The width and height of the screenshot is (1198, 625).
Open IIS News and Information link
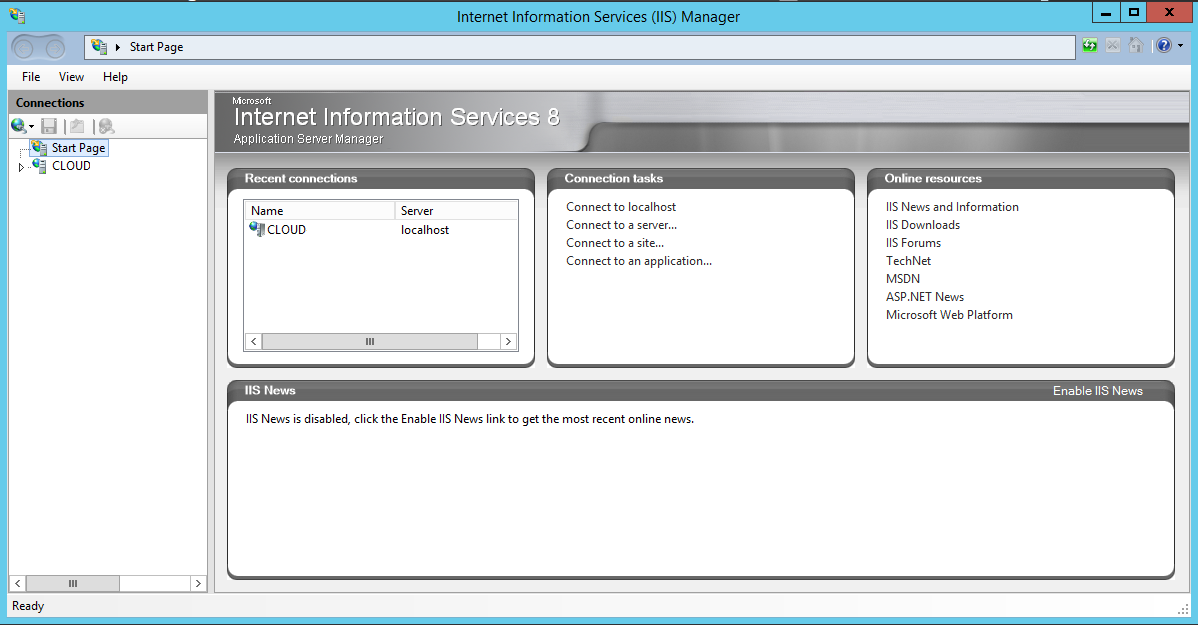952,207
